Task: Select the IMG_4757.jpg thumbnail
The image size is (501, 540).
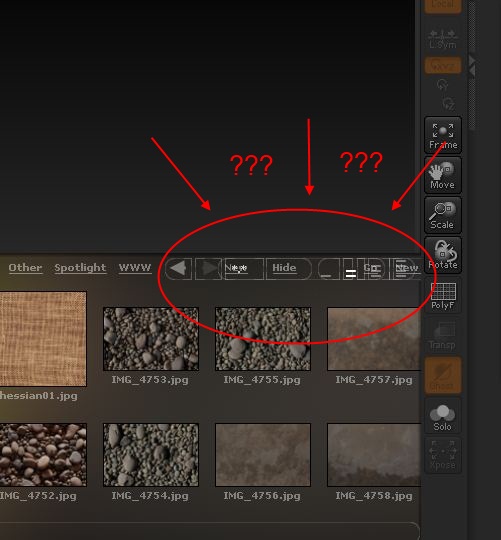Action: 374,339
